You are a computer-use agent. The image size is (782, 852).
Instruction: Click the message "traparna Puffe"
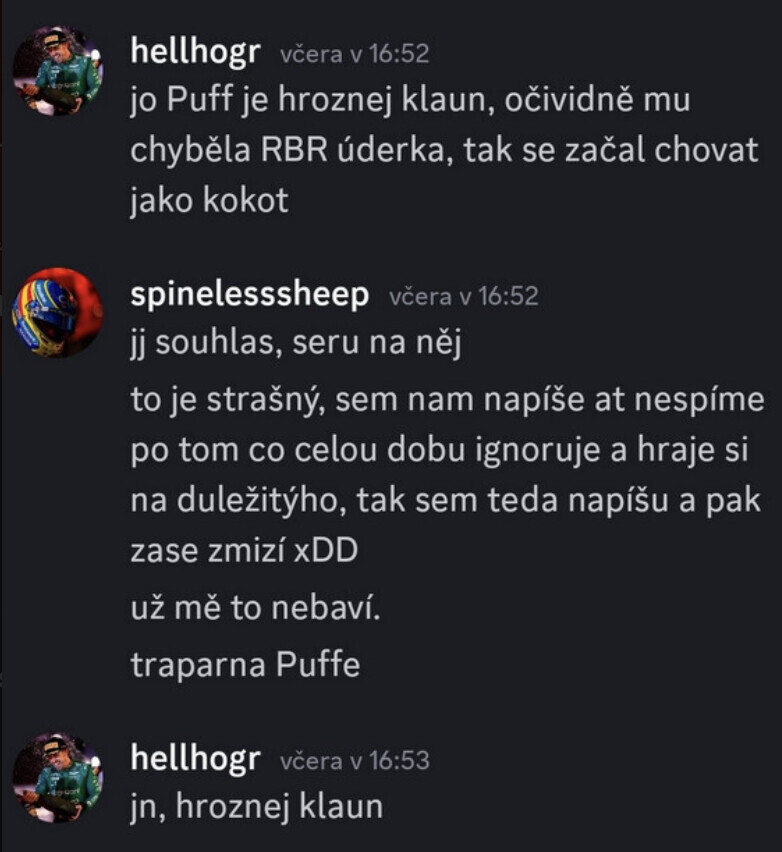[245, 665]
